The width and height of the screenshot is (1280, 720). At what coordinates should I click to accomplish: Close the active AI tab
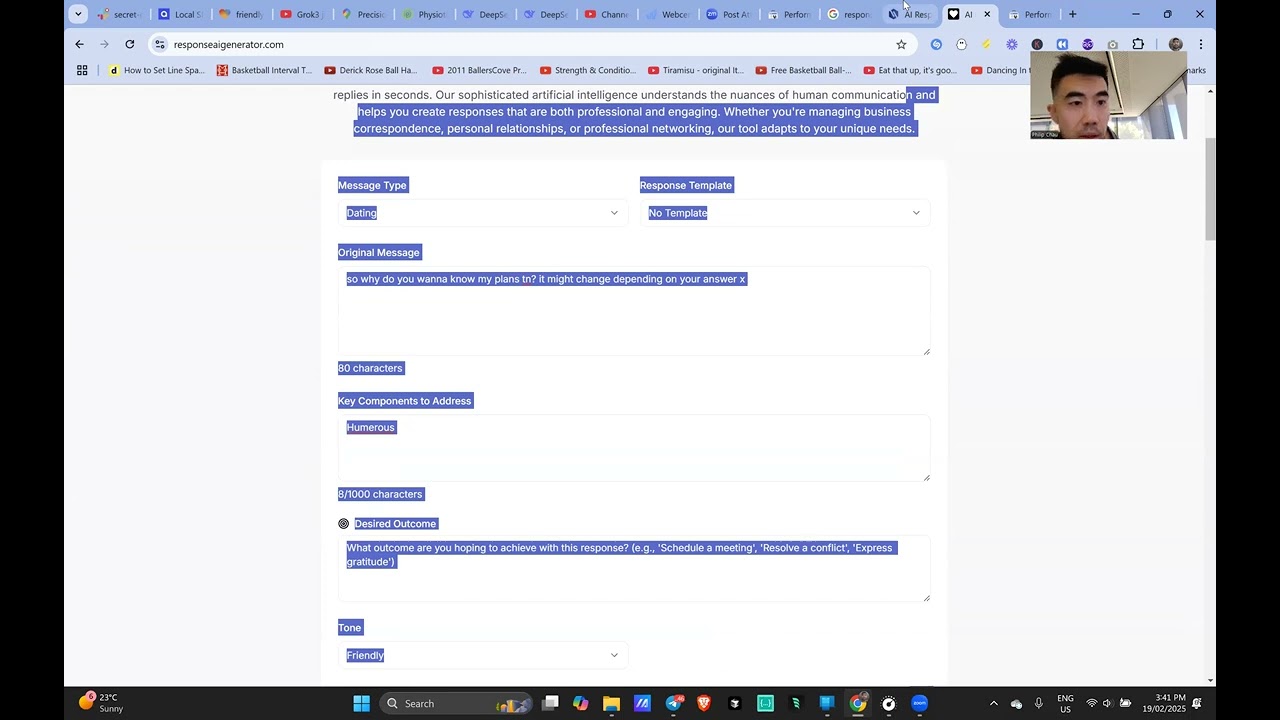(x=987, y=14)
